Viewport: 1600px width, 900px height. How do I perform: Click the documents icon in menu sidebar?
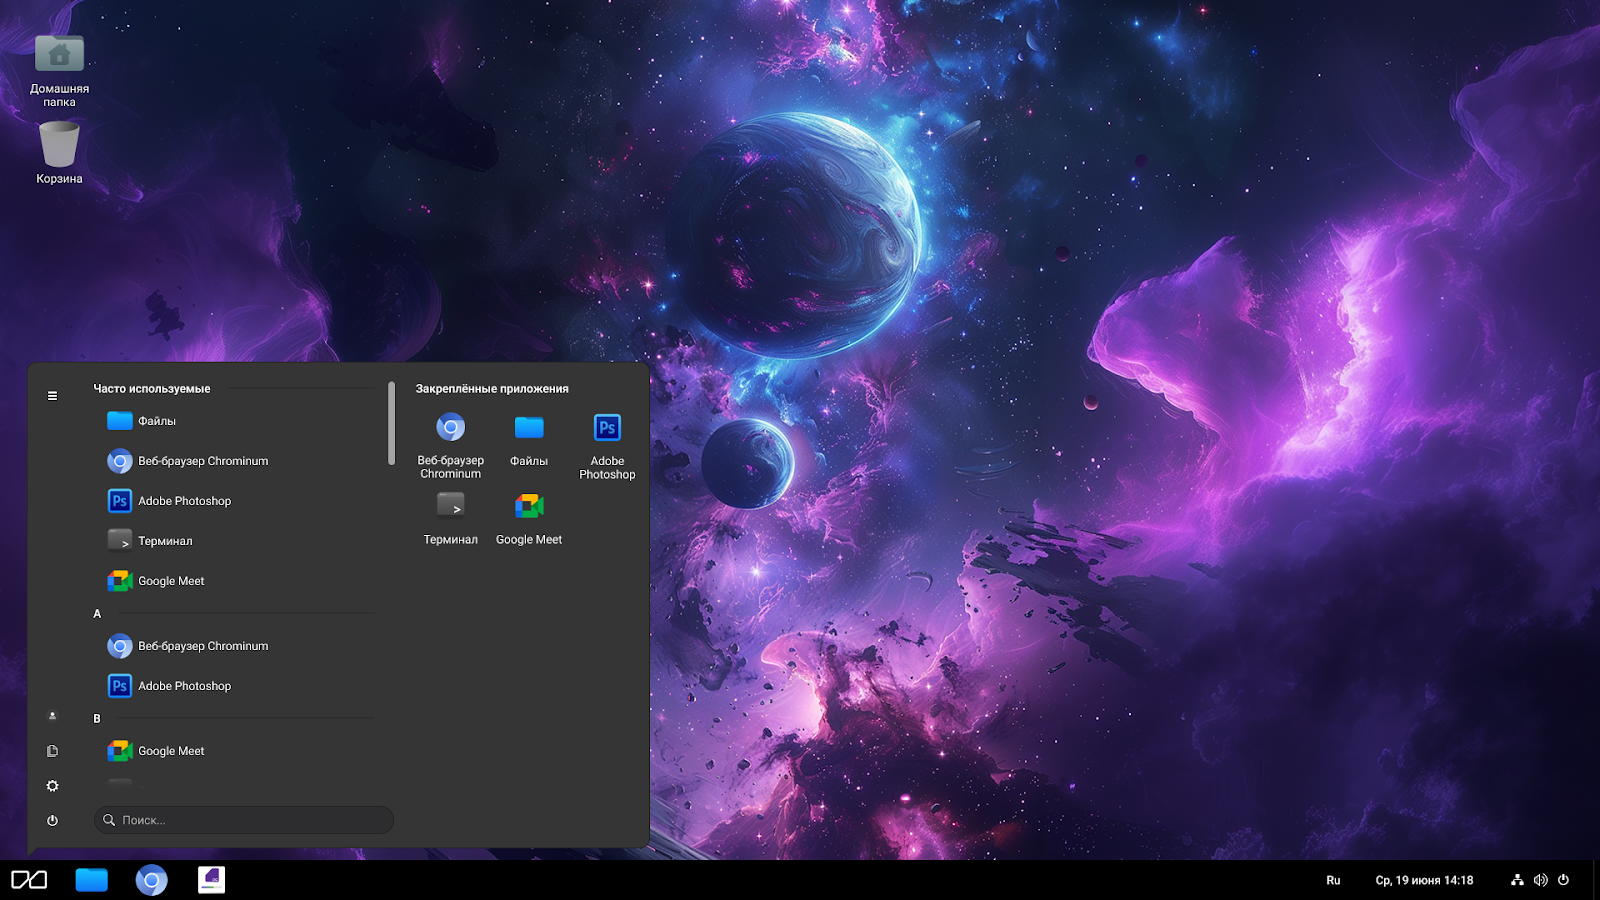[52, 751]
